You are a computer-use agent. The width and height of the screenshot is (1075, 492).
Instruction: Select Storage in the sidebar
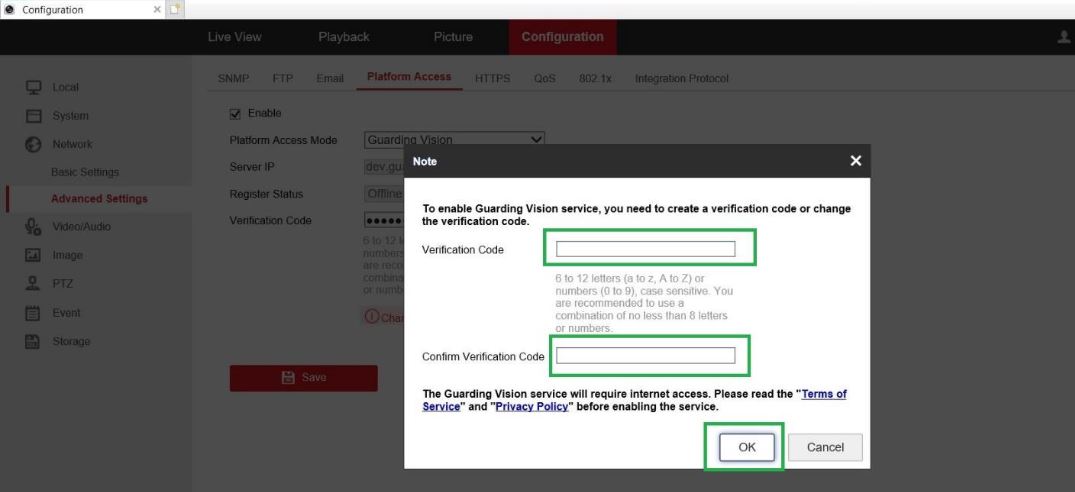(71, 341)
